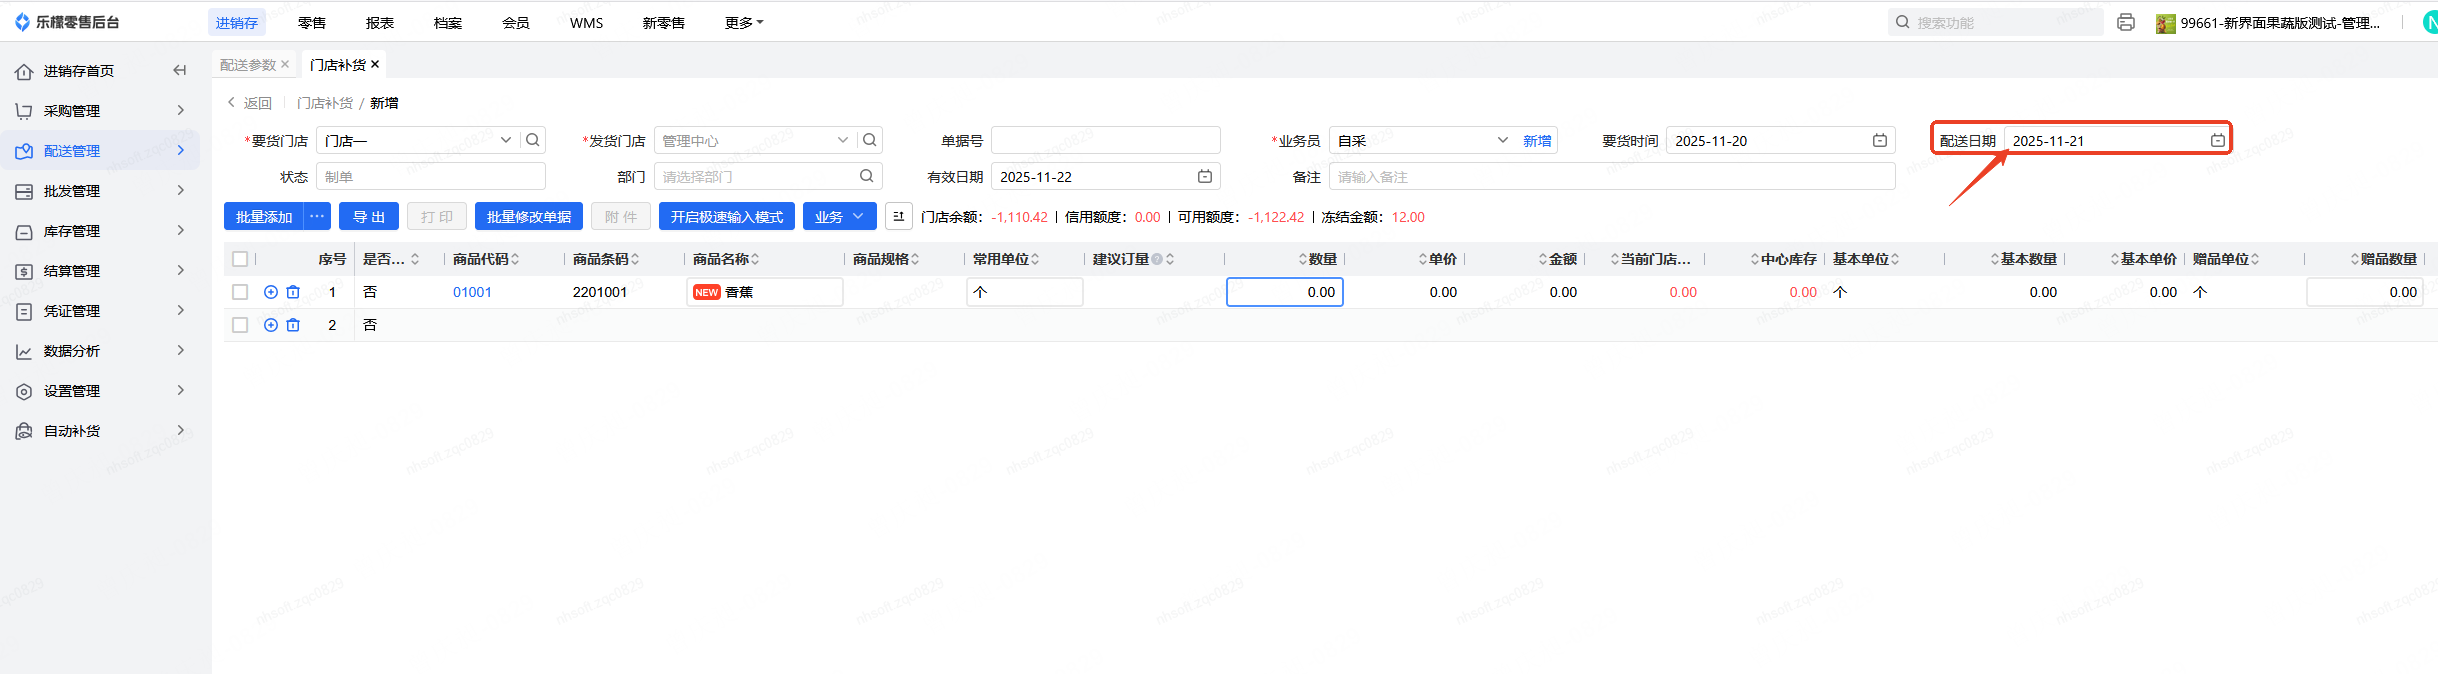Open the 业务 dropdown button
The height and width of the screenshot is (674, 2438).
click(840, 216)
